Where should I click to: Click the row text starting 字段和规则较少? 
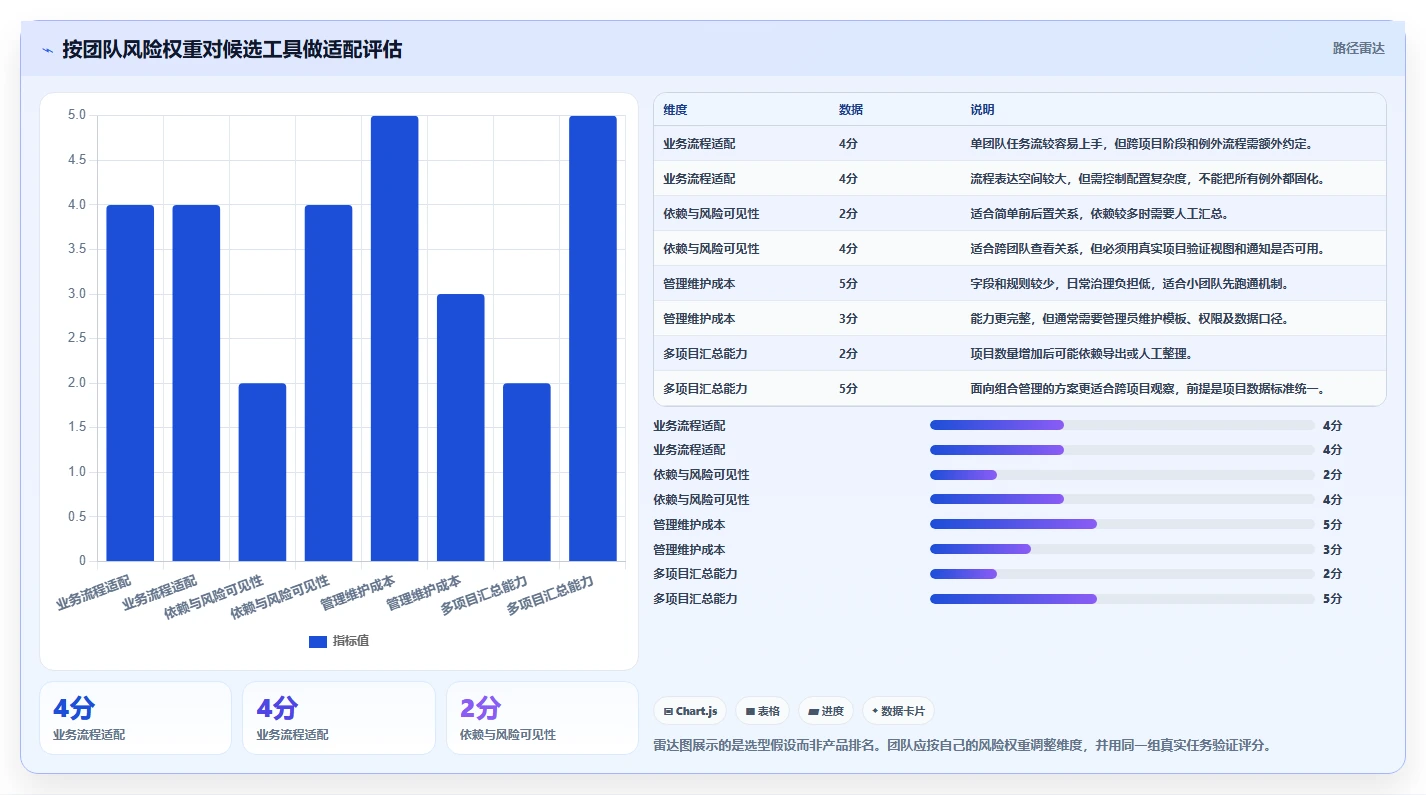point(1129,284)
